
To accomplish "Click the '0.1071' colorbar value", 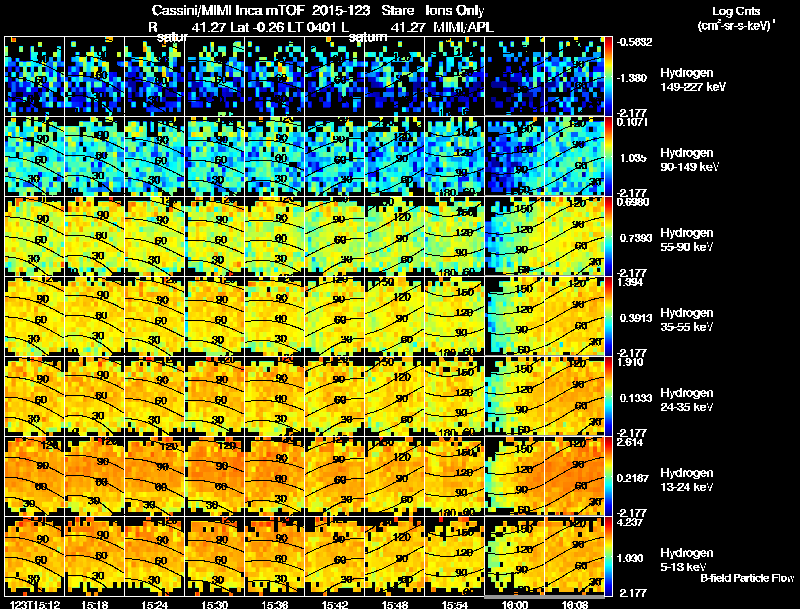I will (x=632, y=122).
